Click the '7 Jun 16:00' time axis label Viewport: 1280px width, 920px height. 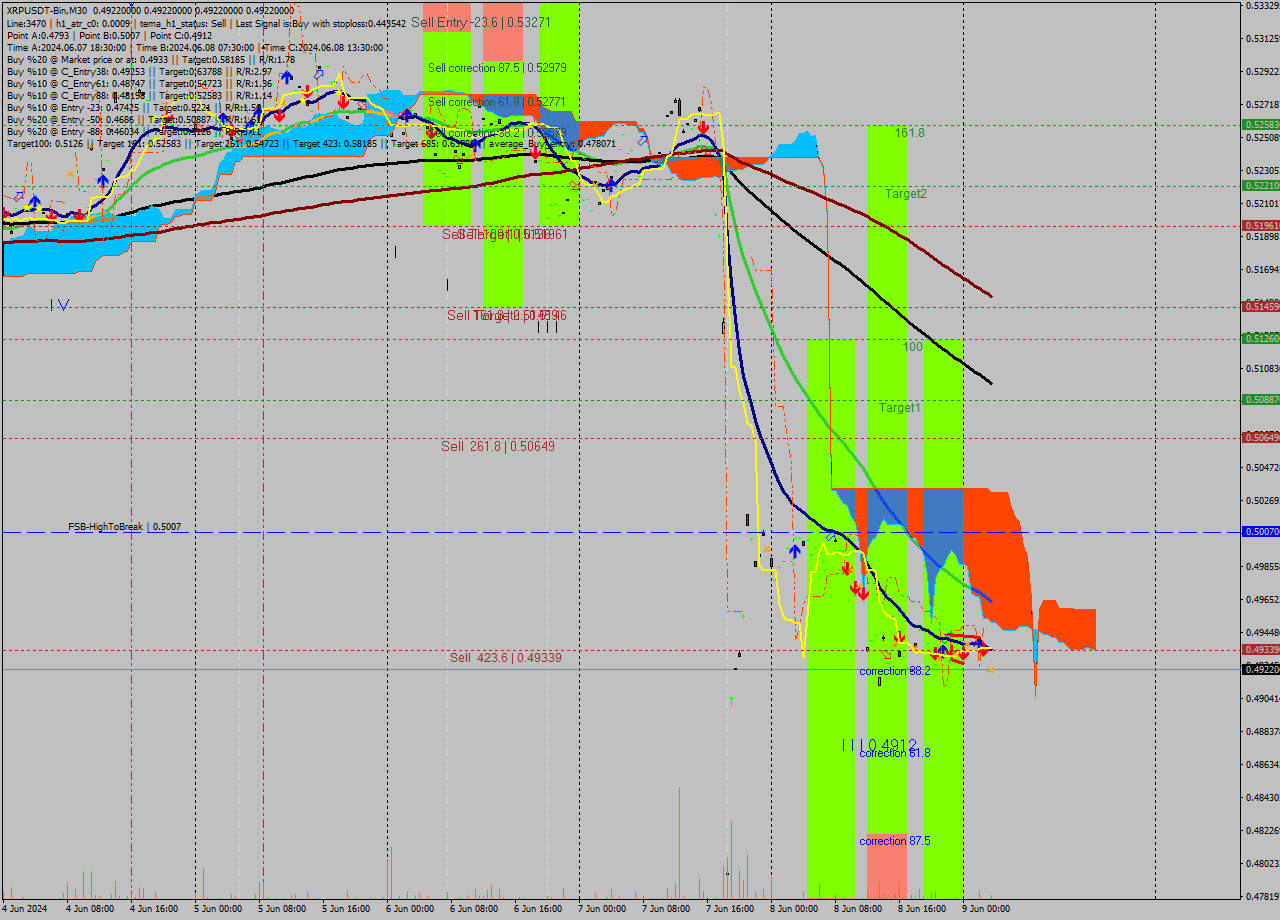[x=730, y=909]
